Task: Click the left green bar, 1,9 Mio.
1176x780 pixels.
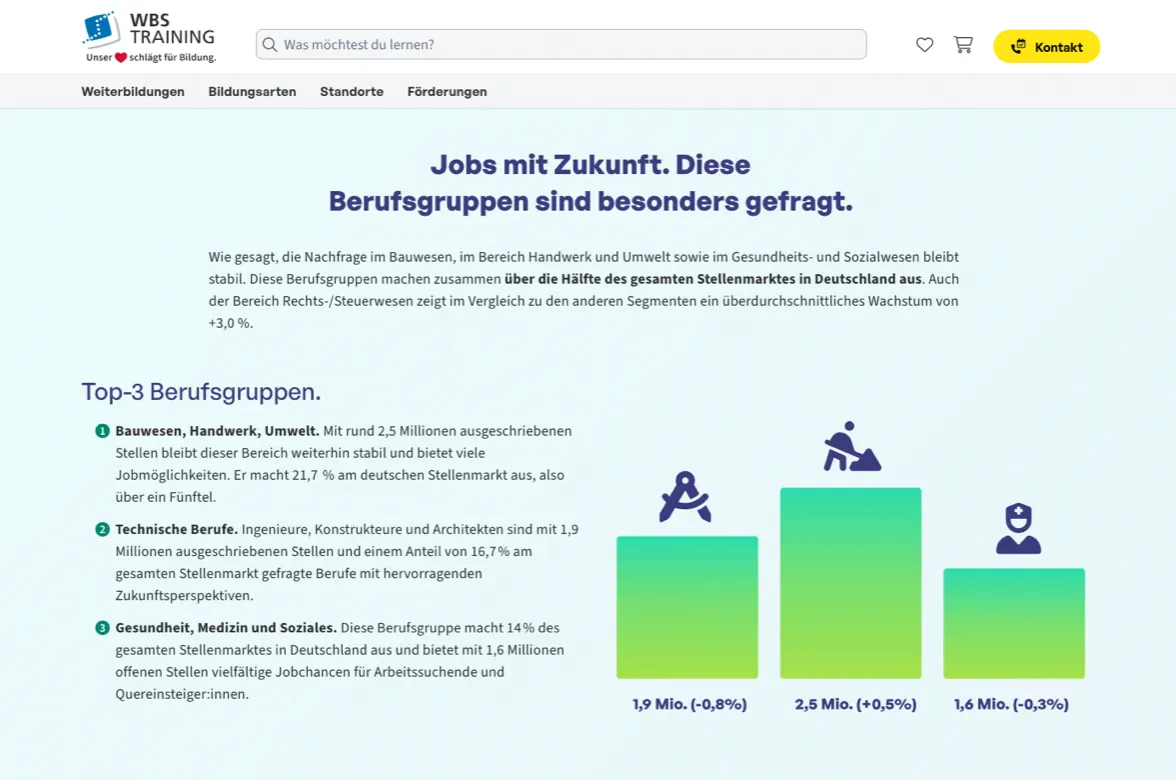Action: pyautogui.click(x=687, y=607)
